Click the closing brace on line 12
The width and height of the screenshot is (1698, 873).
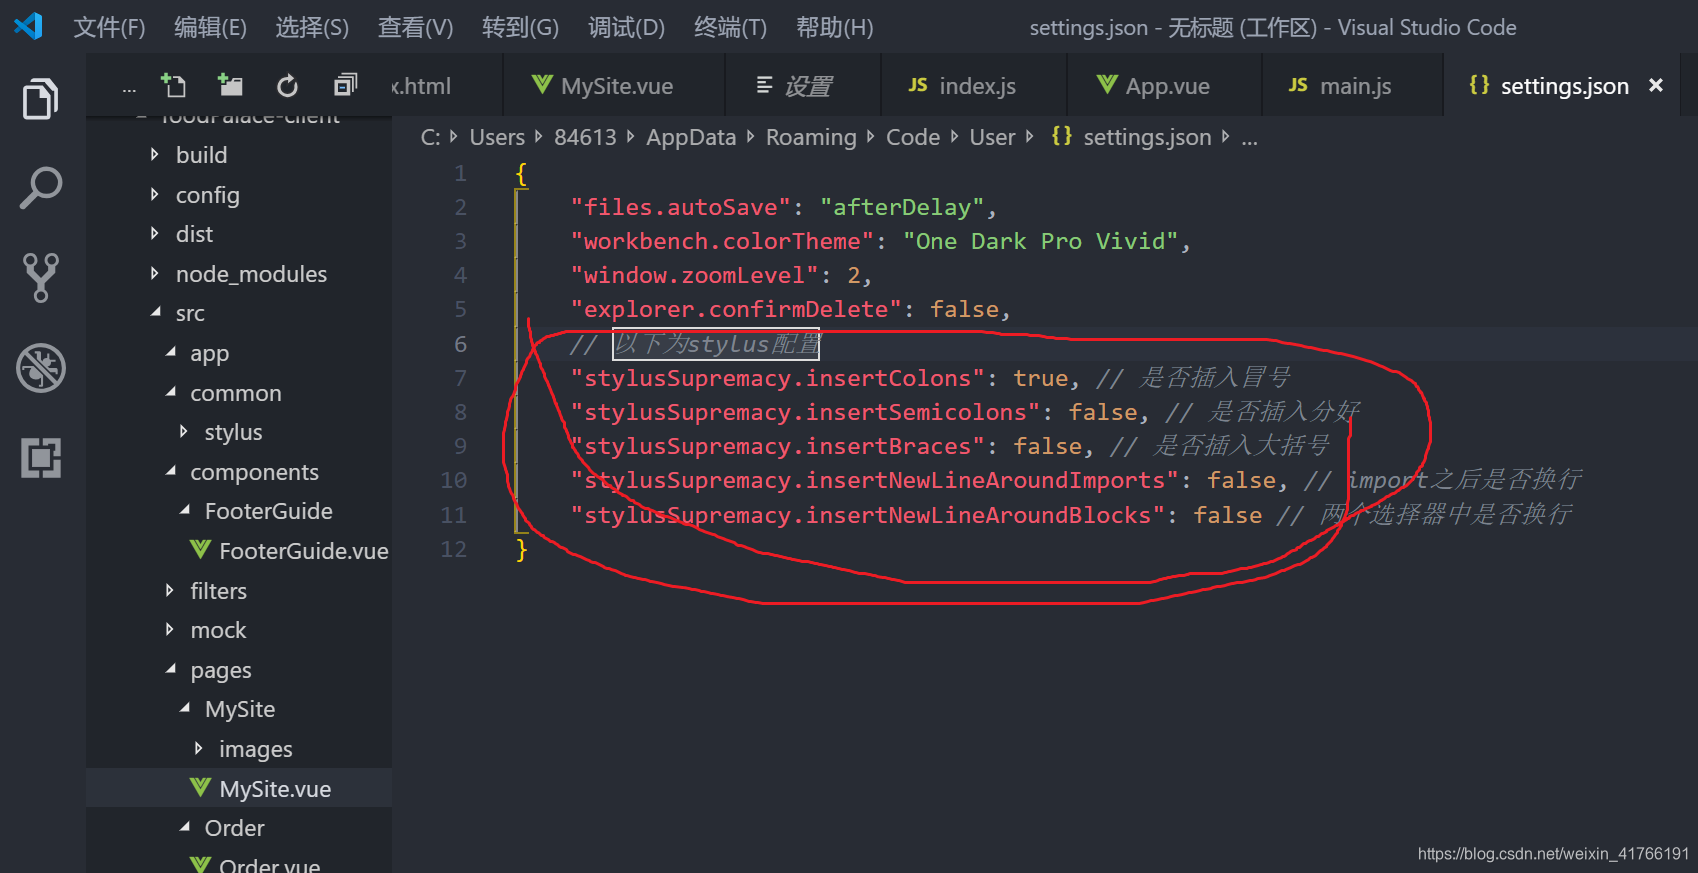tap(521, 549)
